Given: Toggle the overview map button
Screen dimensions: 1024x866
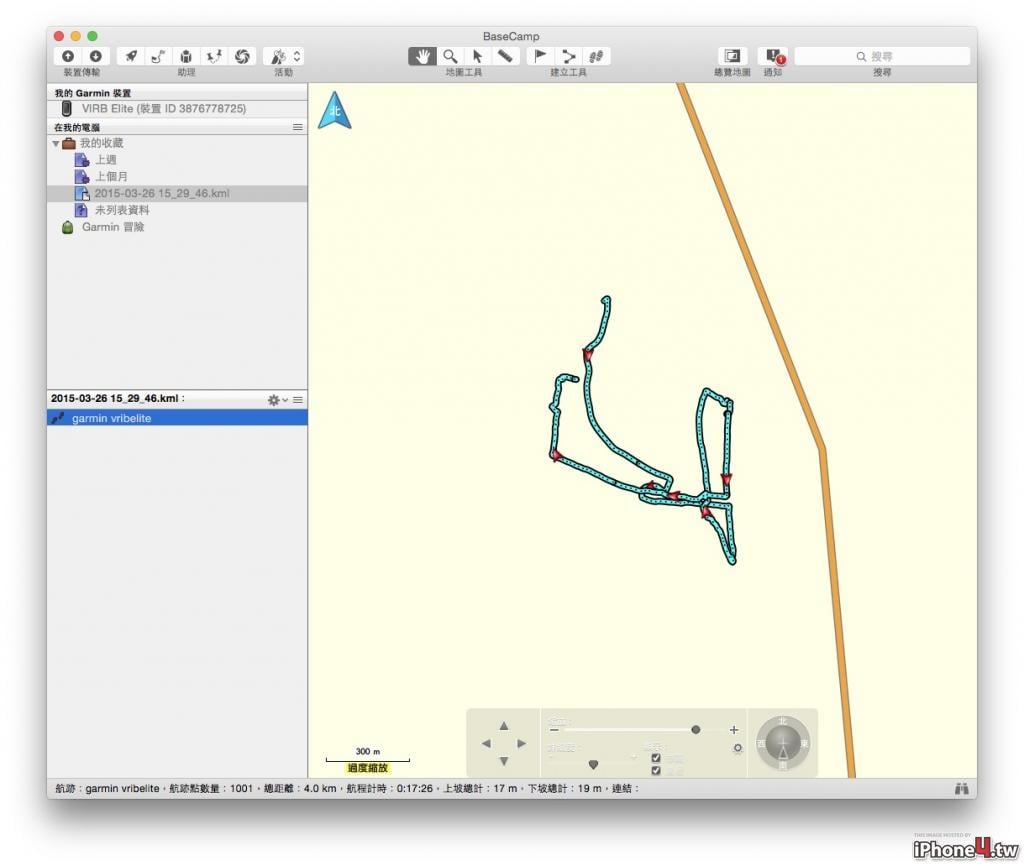Looking at the screenshot, I should pyautogui.click(x=732, y=57).
